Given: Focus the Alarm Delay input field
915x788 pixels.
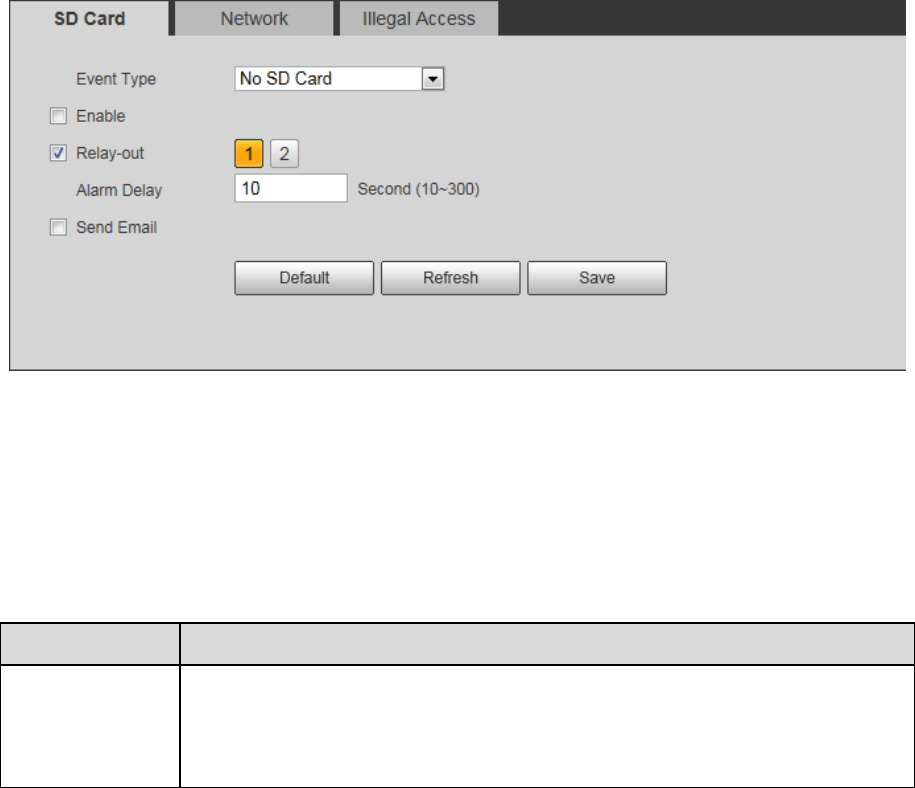Looking at the screenshot, I should (x=291, y=188).
